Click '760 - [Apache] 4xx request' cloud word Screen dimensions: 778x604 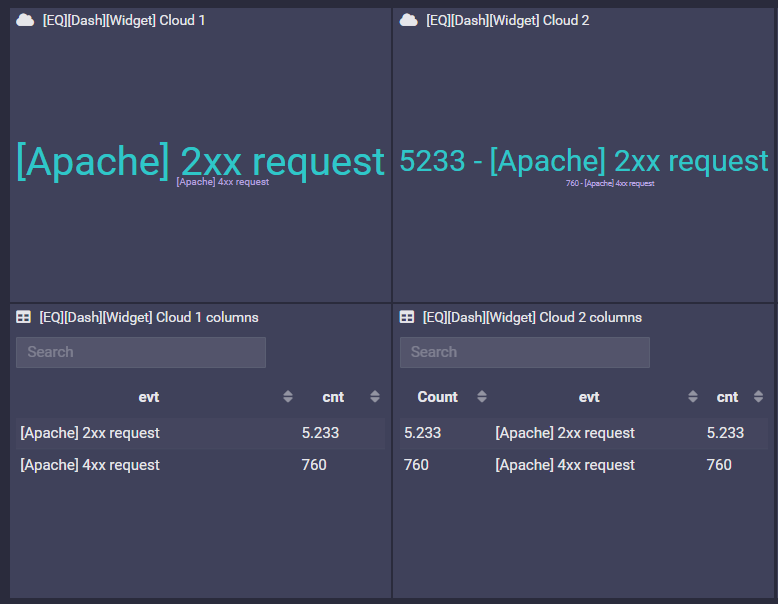pos(610,184)
